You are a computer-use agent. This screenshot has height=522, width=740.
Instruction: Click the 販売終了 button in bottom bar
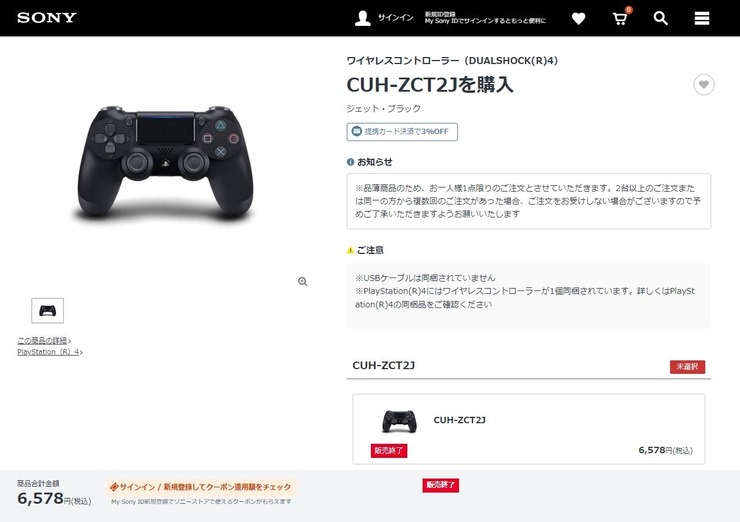(x=440, y=485)
